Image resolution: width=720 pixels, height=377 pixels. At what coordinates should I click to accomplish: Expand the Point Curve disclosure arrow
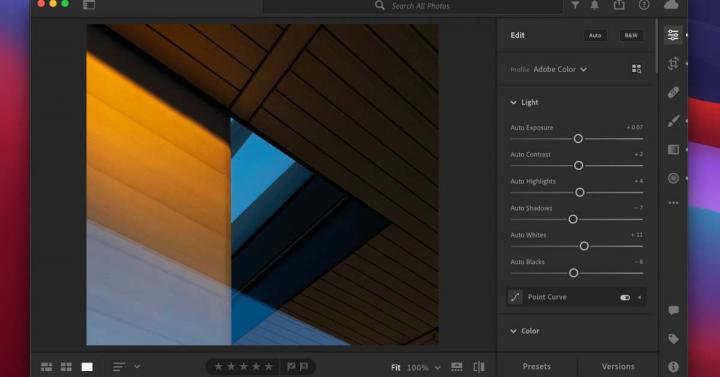[x=640, y=298]
